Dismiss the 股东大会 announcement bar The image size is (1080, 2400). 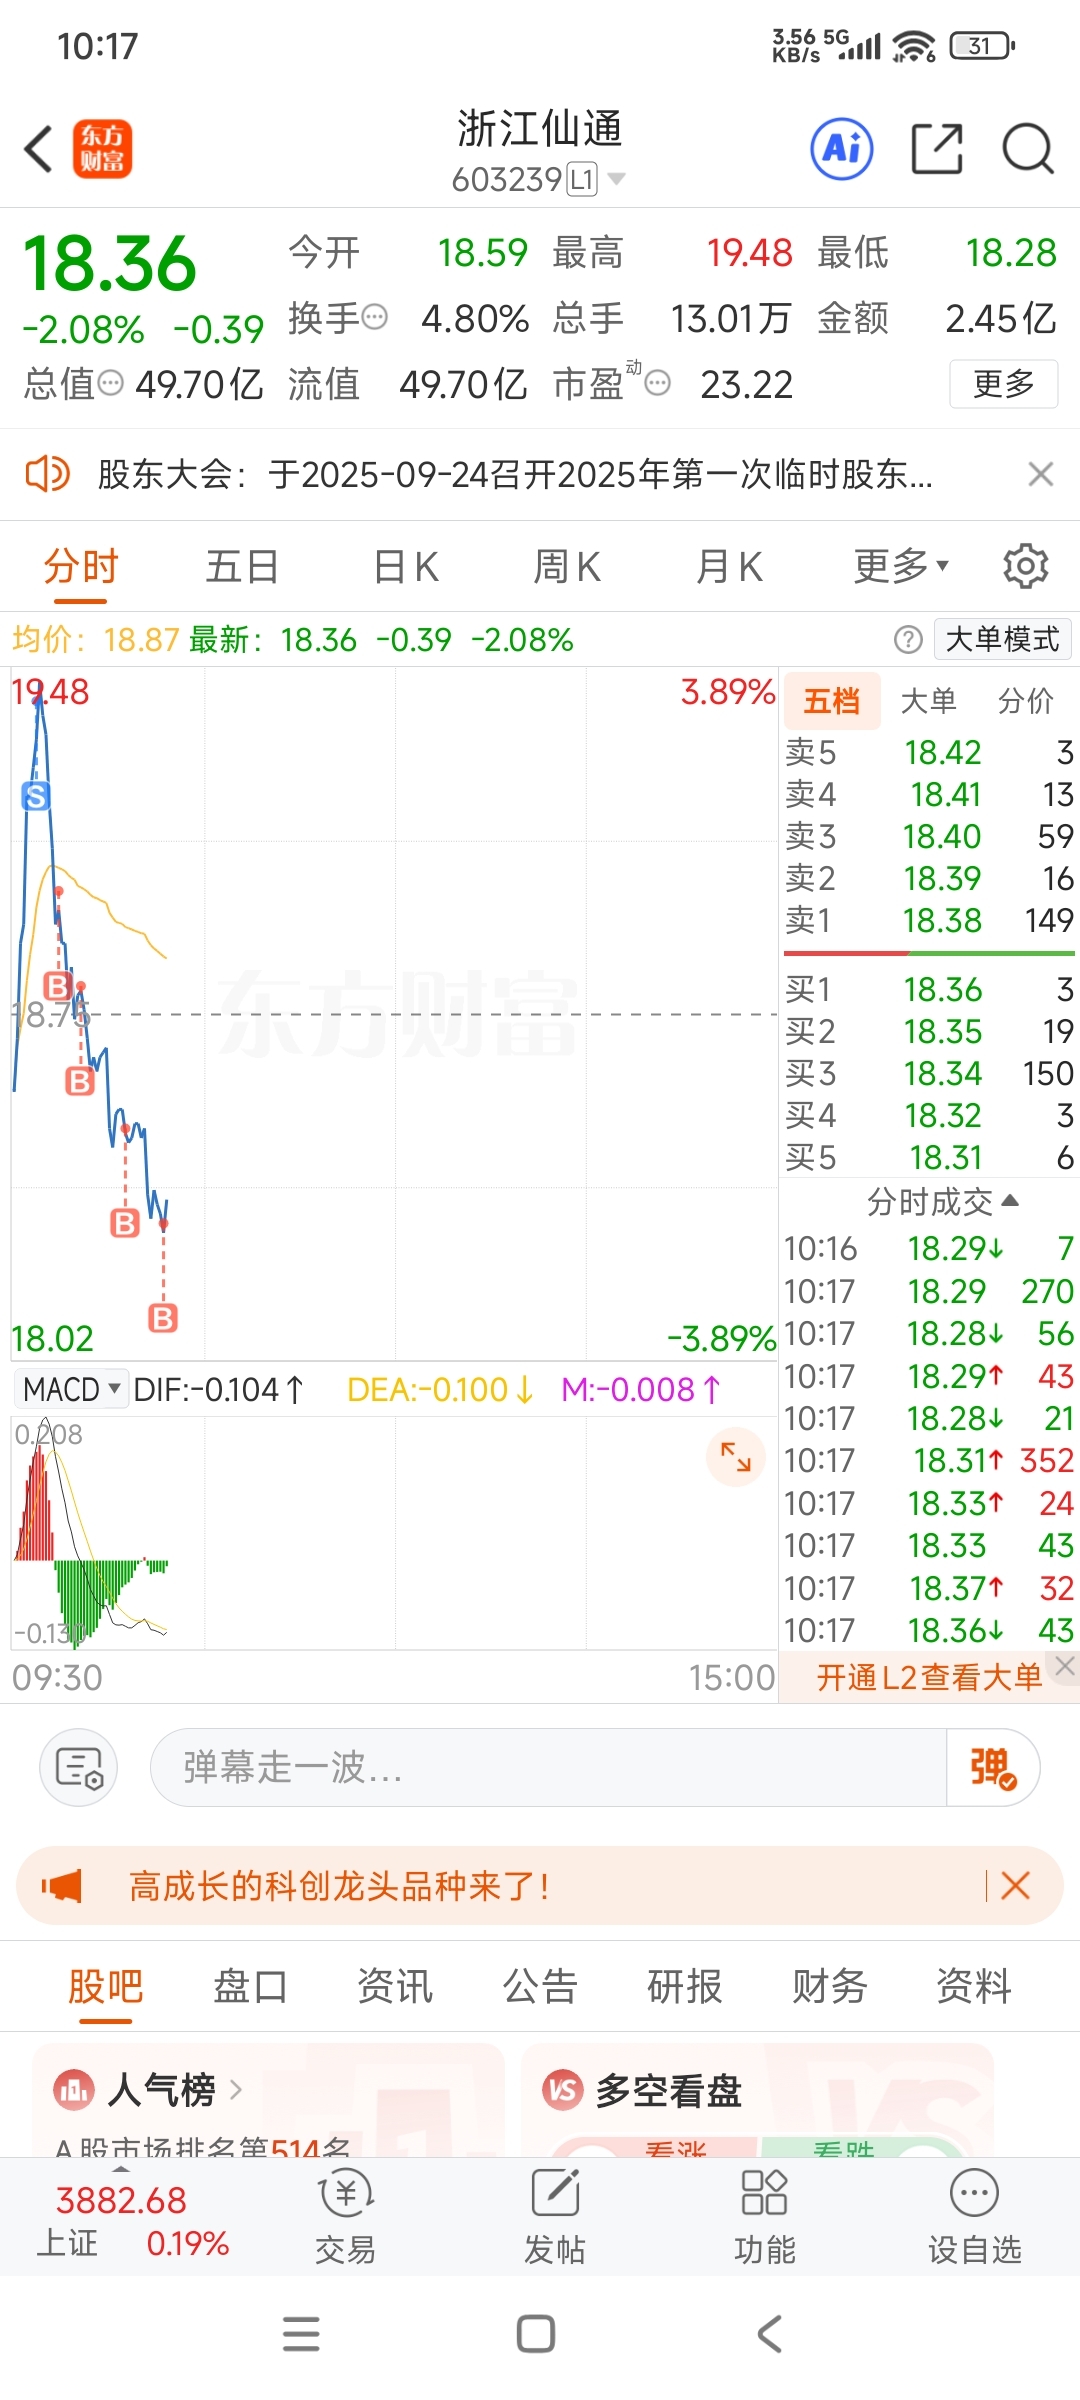pos(1041,474)
